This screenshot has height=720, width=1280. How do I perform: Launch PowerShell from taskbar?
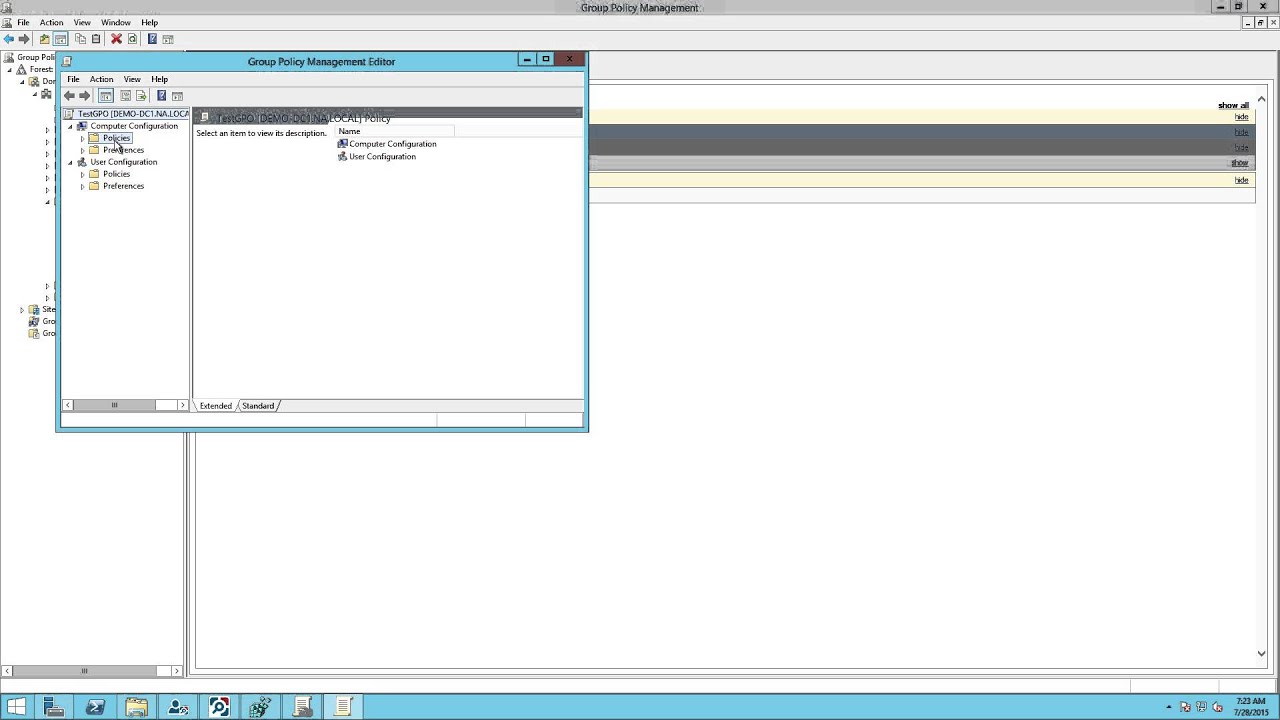[95, 707]
